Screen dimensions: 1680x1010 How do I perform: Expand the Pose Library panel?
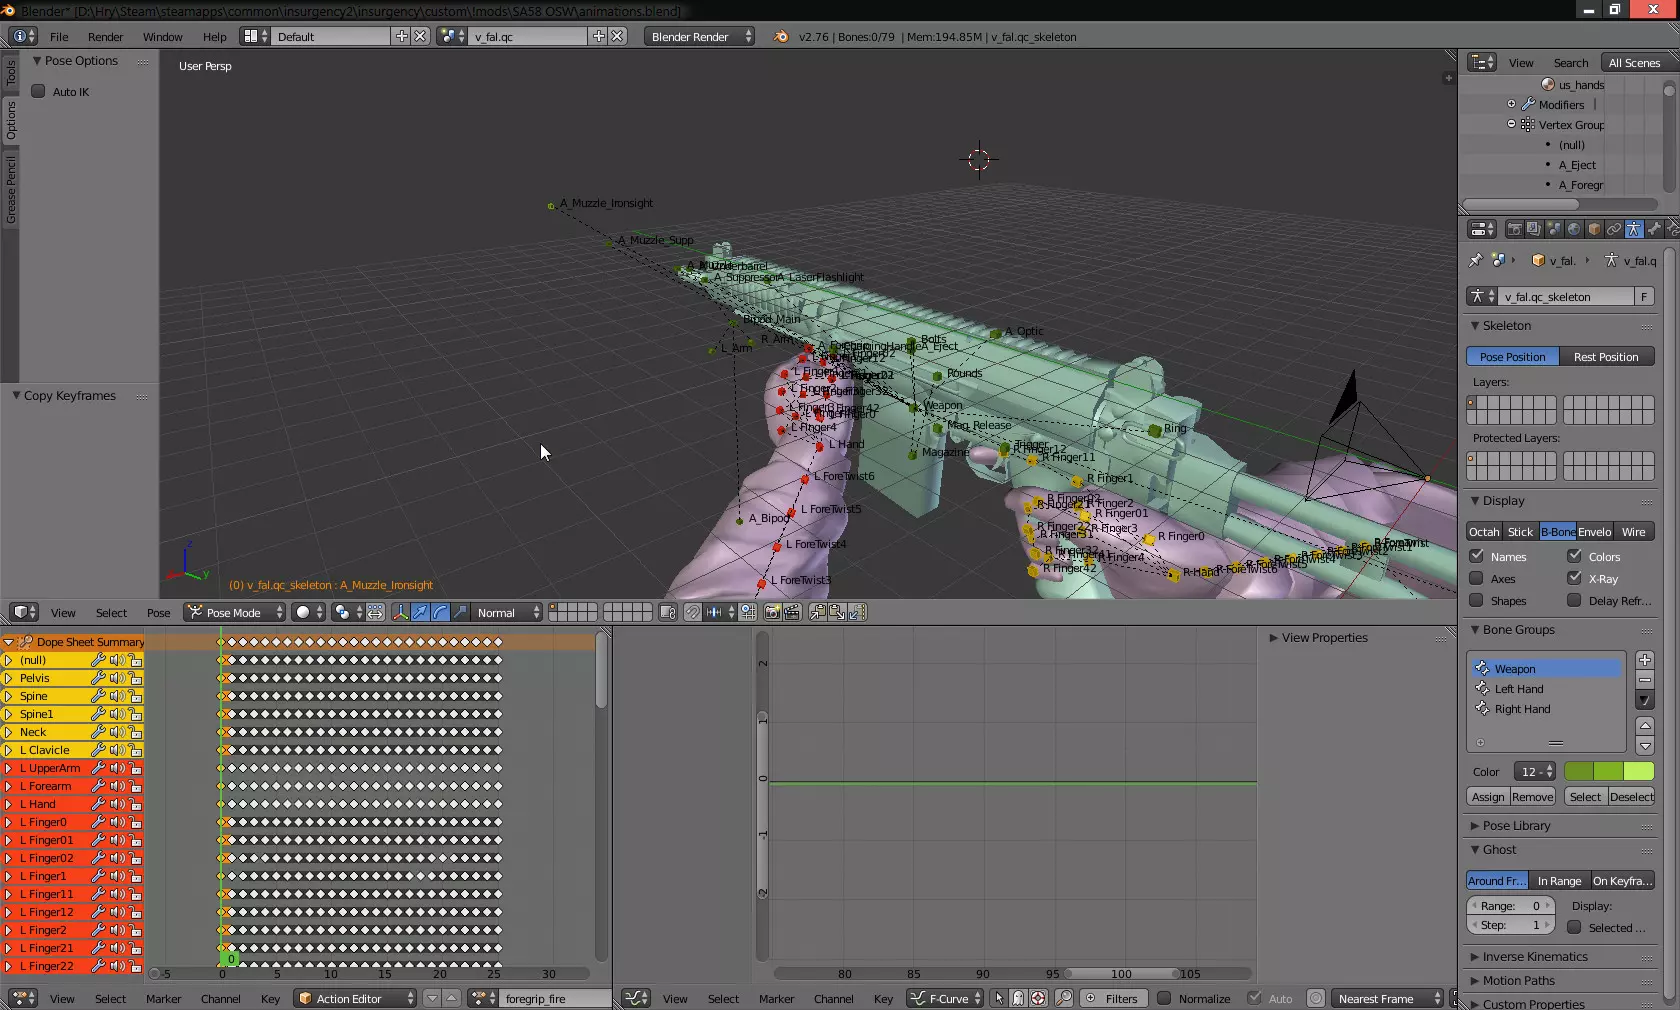(1516, 825)
